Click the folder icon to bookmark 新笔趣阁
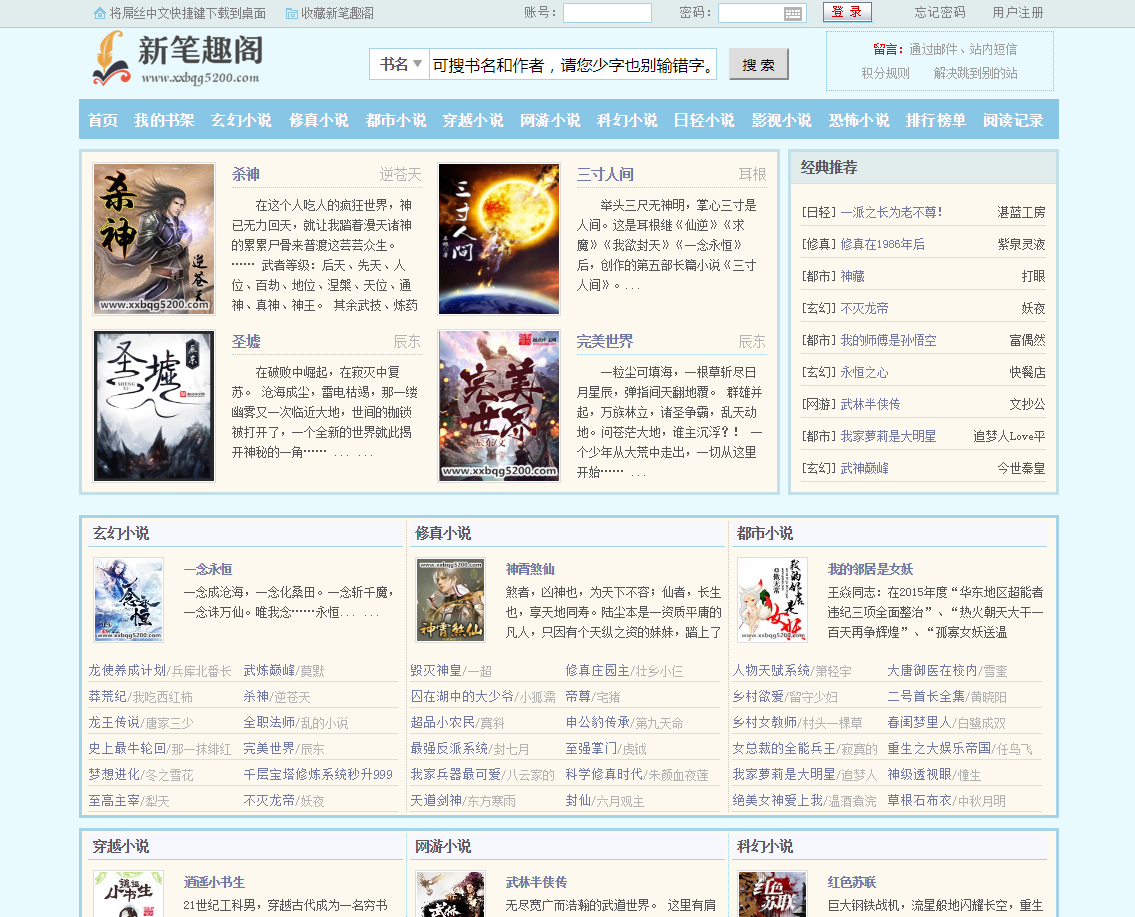The width and height of the screenshot is (1135, 917). (291, 13)
